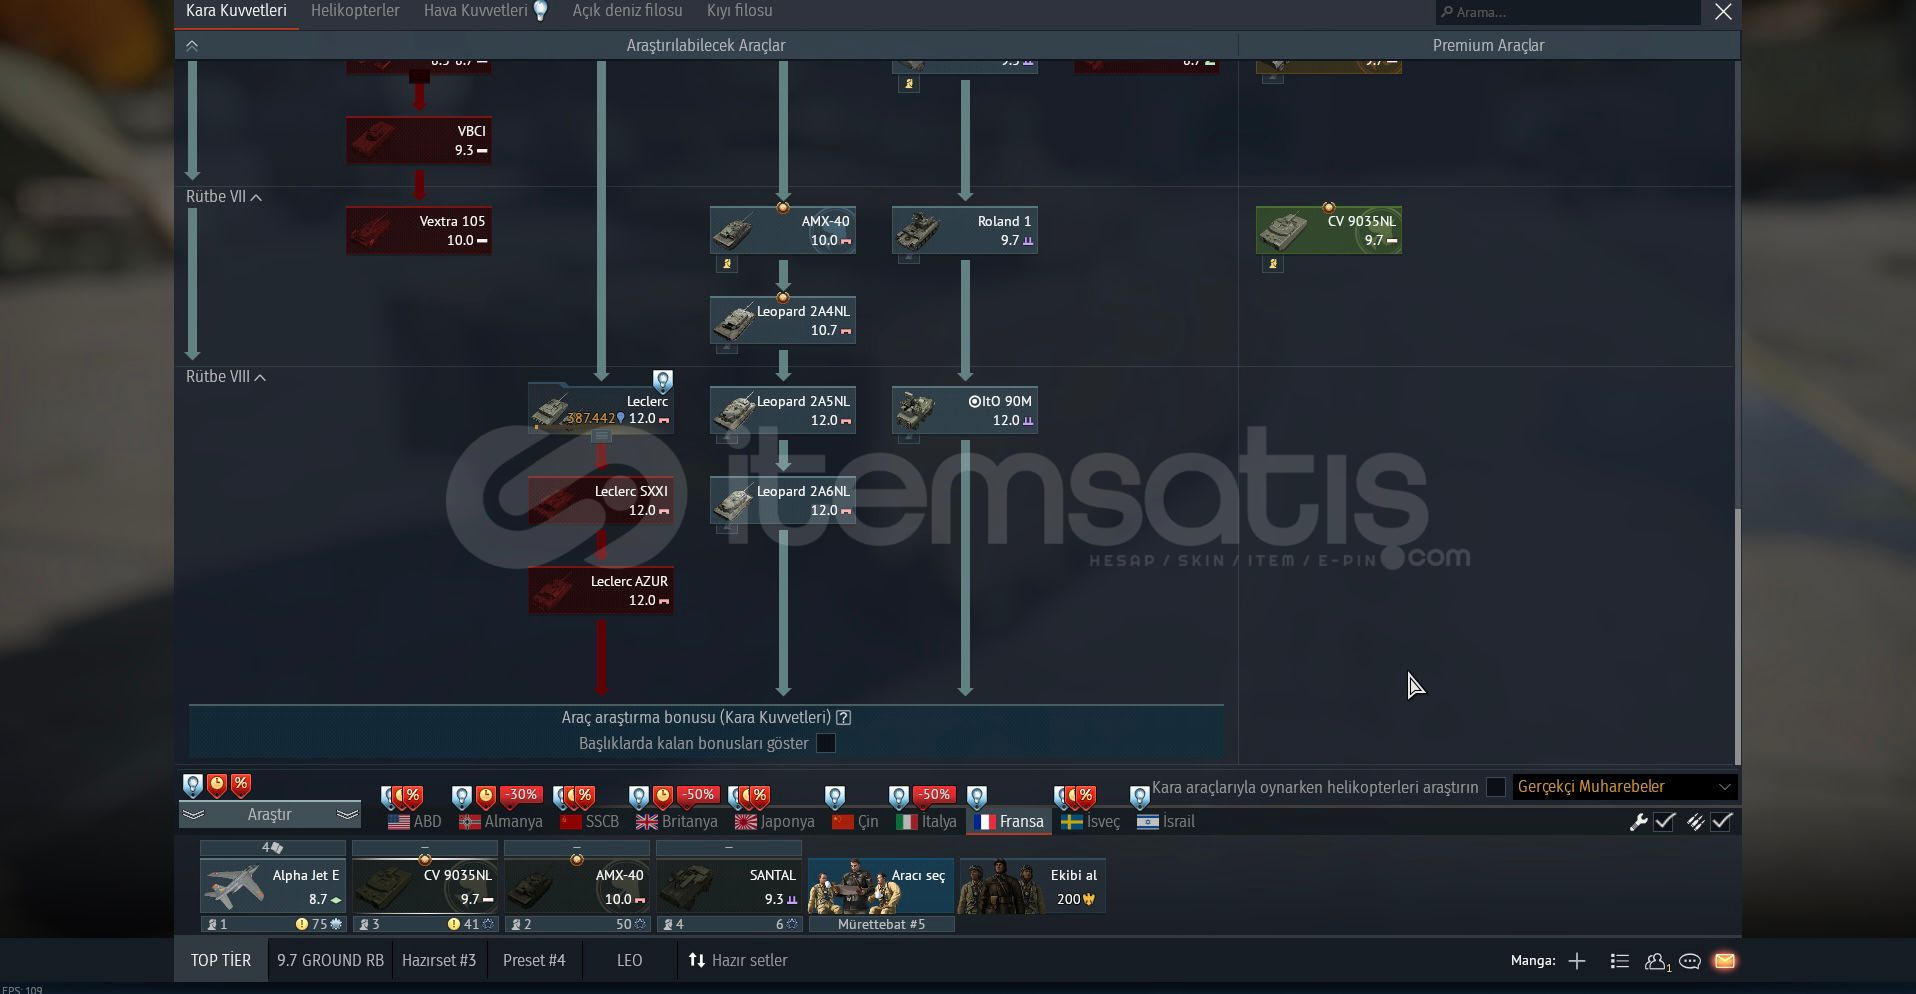Screen dimensions: 1916x994
Task: Select the Leopard 2A4NL vehicle card
Action: point(783,321)
